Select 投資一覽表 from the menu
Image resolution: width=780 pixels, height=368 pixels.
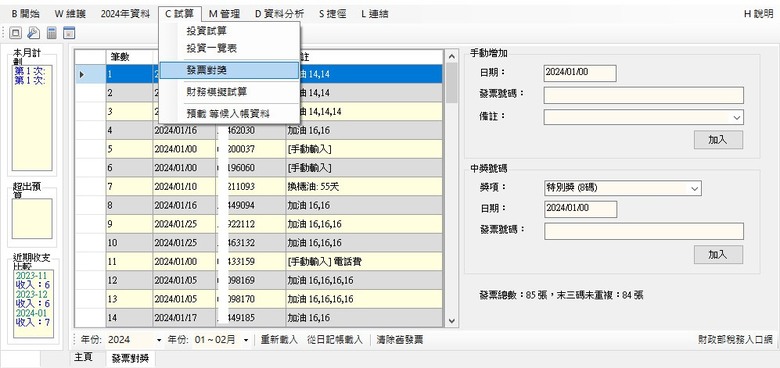229,48
